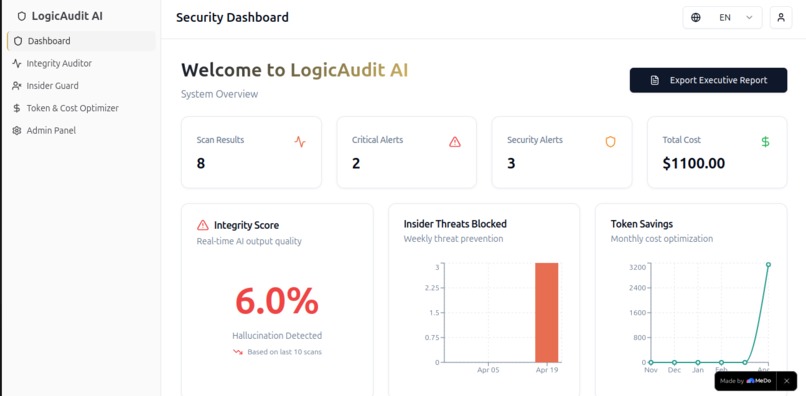
Task: Click the Dashboard shield icon in sidebar
Action: 18,41
